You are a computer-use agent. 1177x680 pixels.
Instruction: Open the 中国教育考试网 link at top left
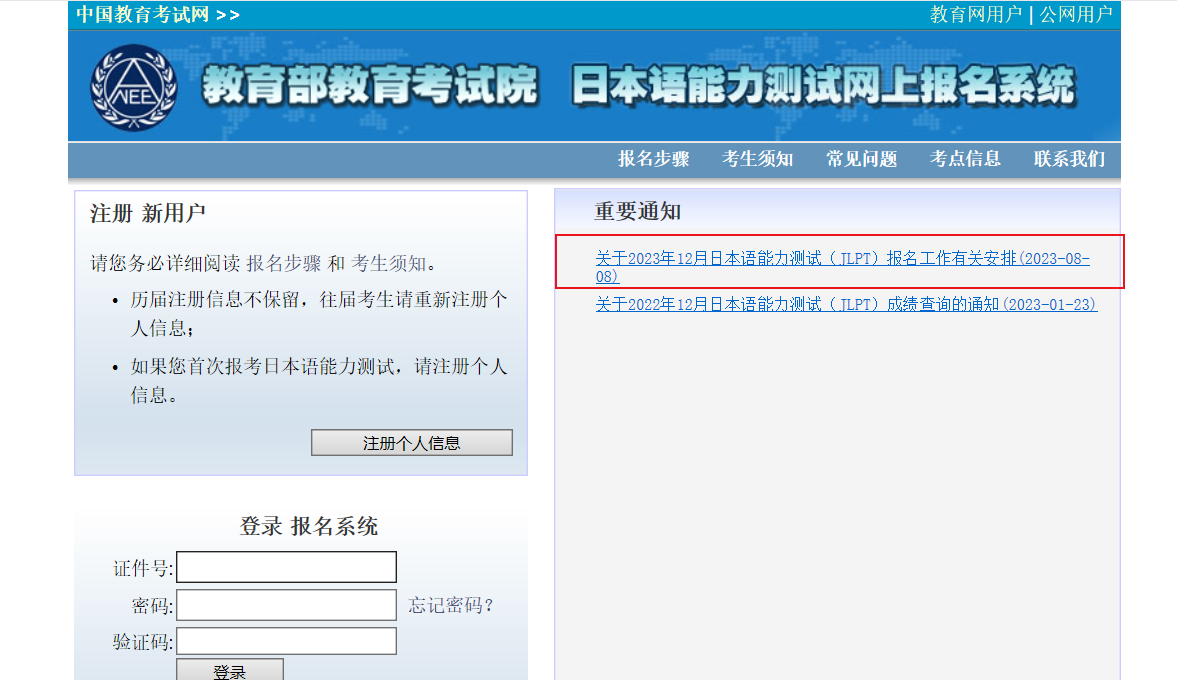[x=143, y=14]
